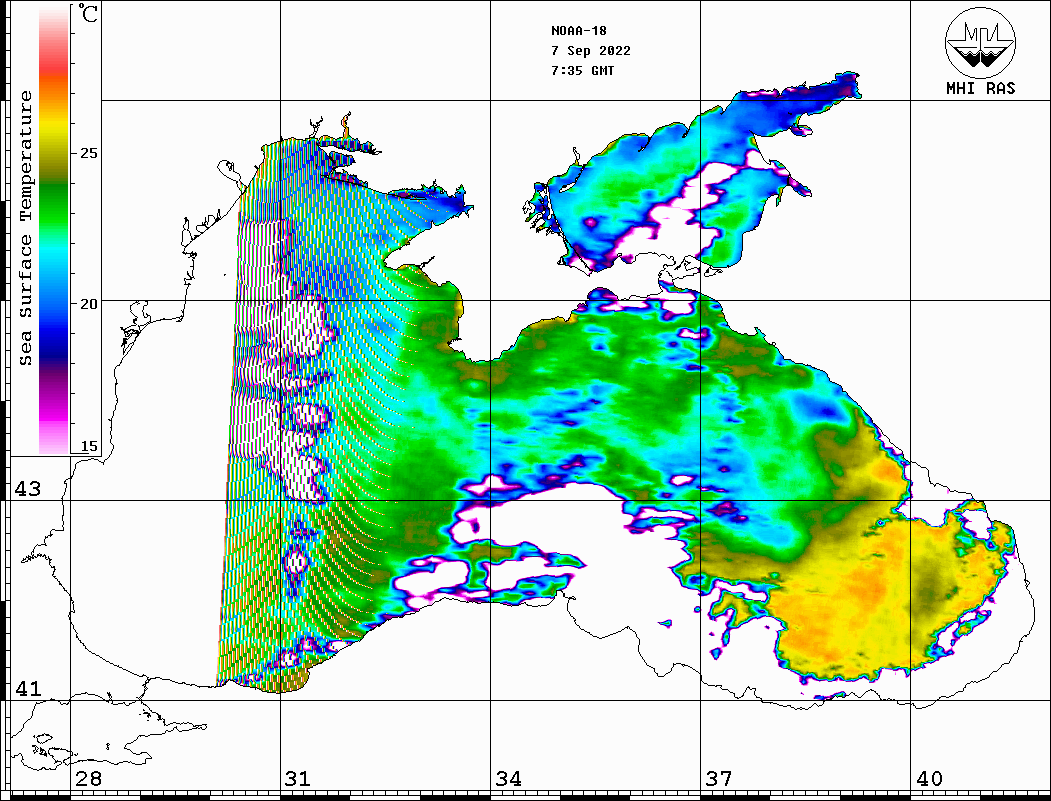Click the sea surface temperature color bar
Screen dimensions: 1051x801
pos(54,230)
